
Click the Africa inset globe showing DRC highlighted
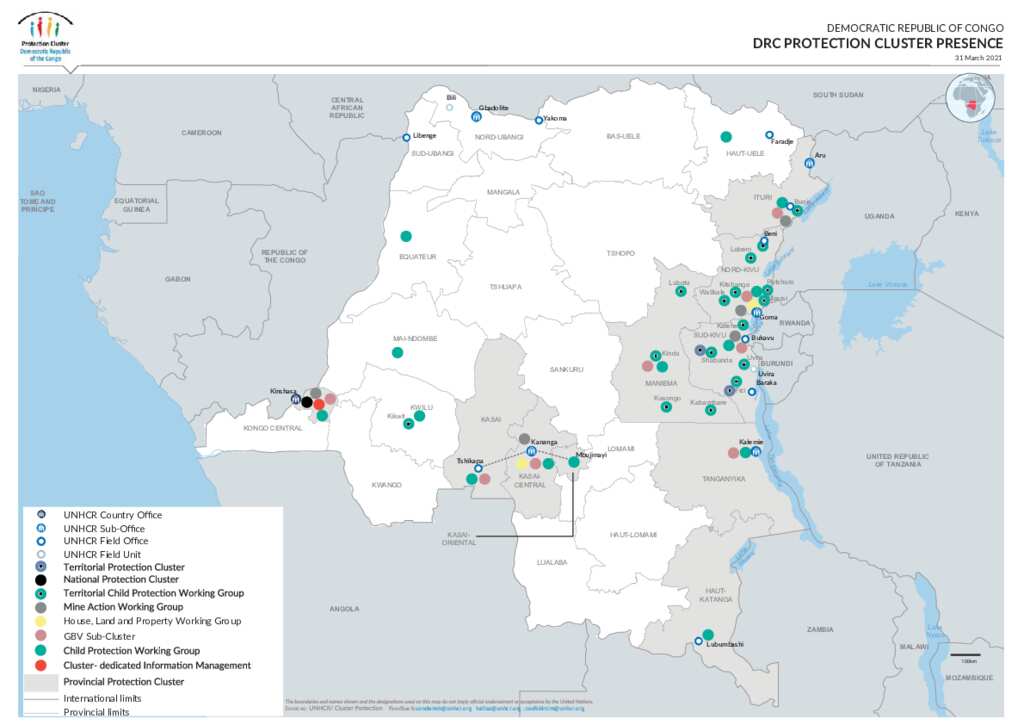point(972,97)
